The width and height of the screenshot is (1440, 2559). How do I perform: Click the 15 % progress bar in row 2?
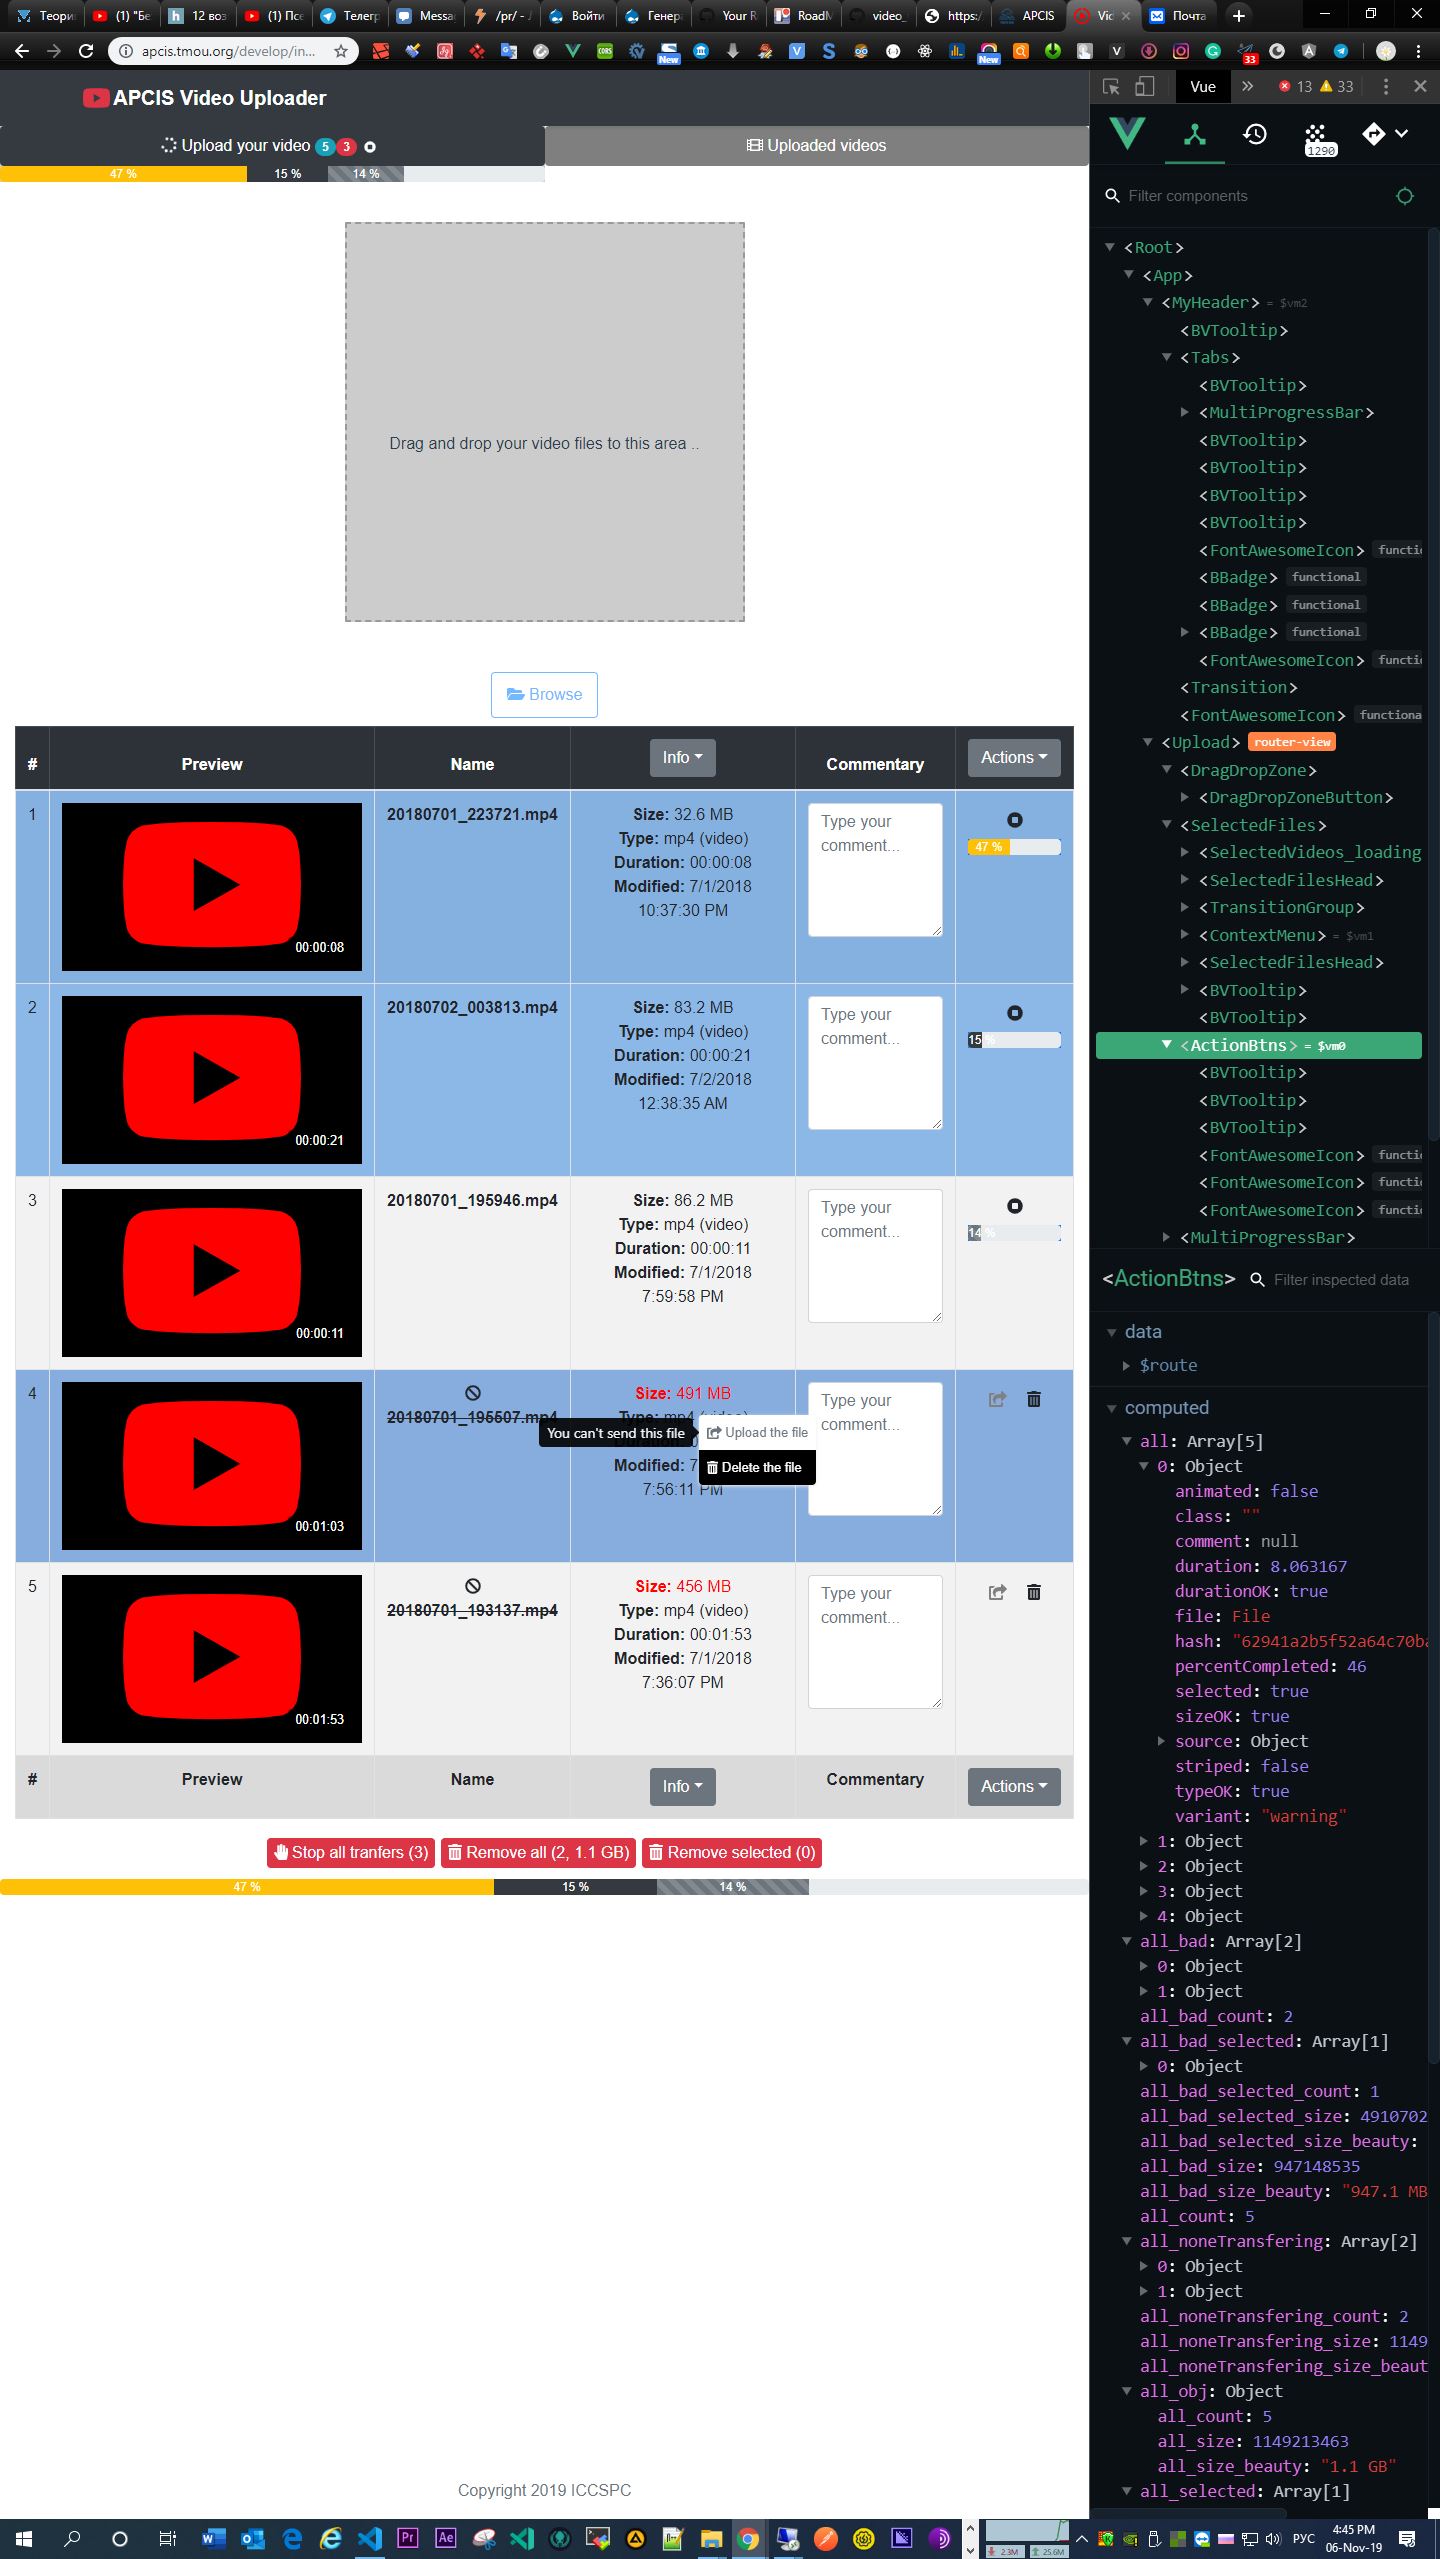(x=1014, y=1040)
